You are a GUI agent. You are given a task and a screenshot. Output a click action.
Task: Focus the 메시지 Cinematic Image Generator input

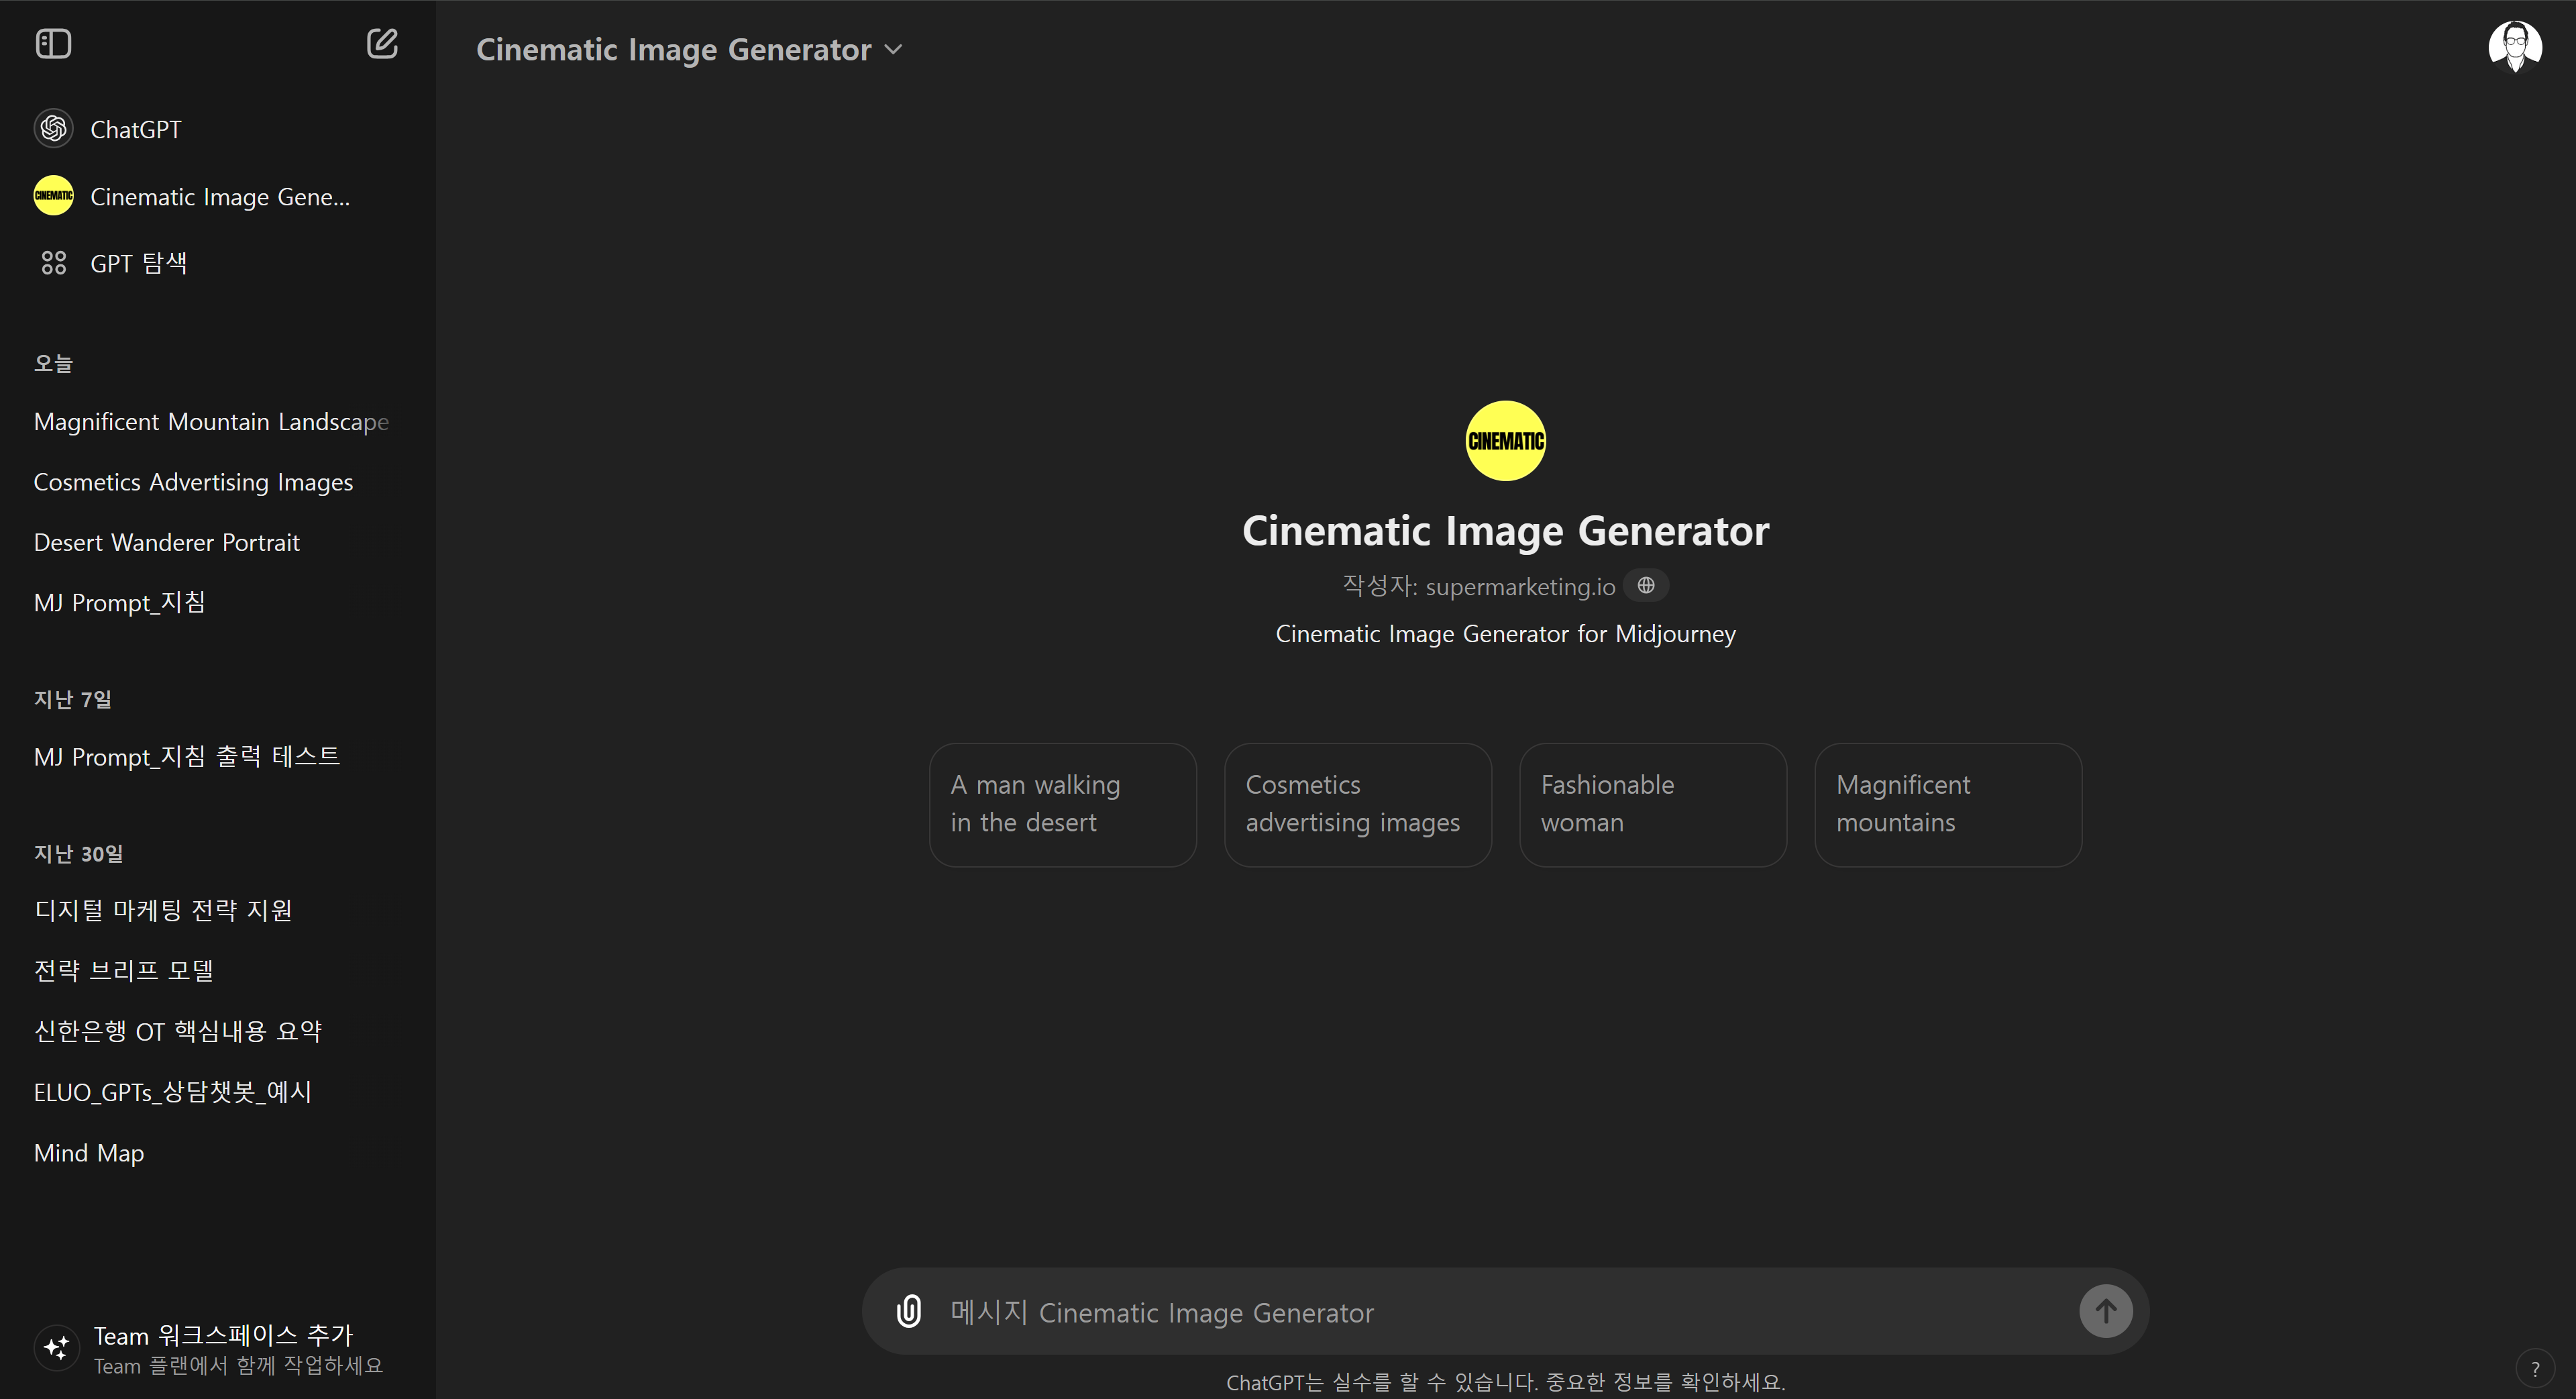[1505, 1312]
